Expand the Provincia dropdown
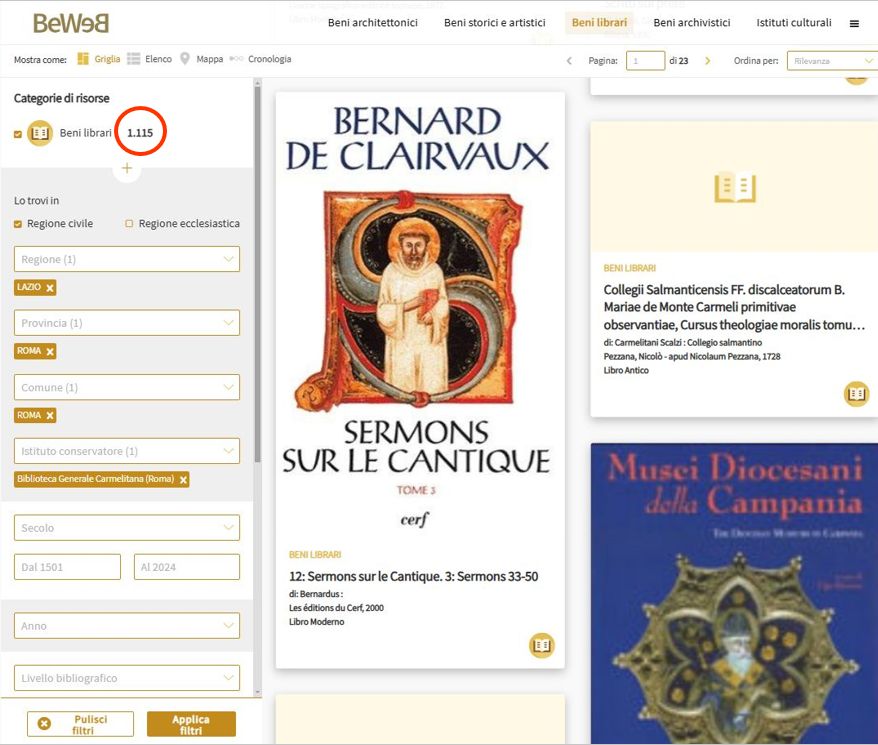Screen dimensions: 878x745 [127, 323]
